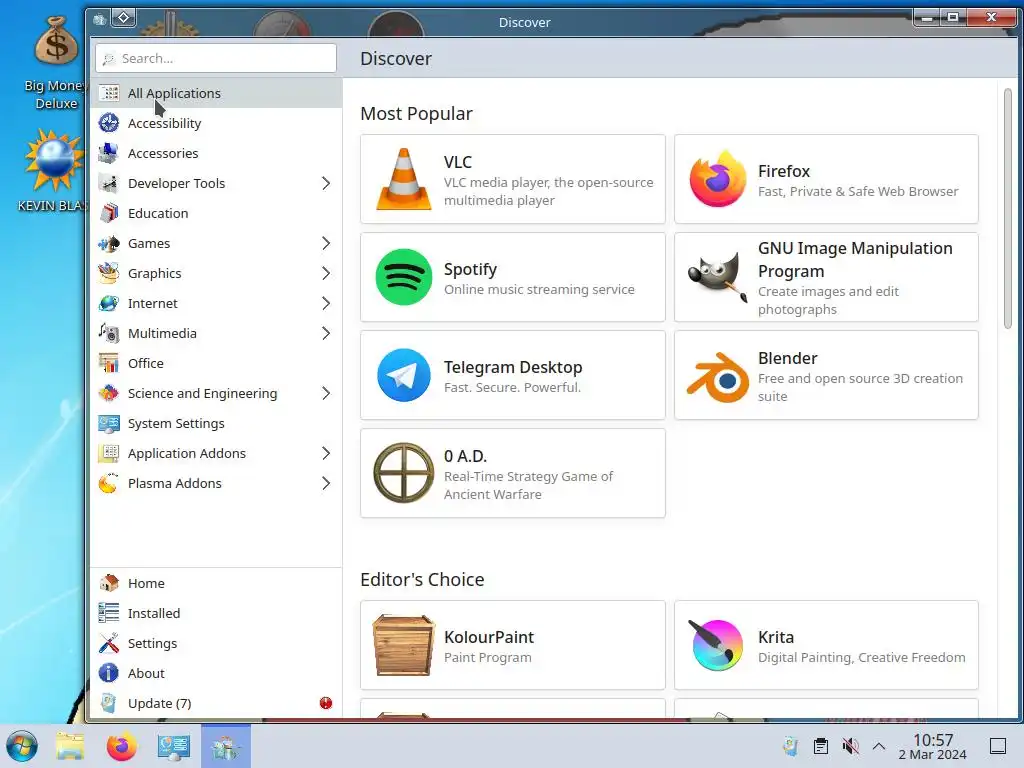Click the Graphics category icon
The width and height of the screenshot is (1024, 768).
pos(108,273)
